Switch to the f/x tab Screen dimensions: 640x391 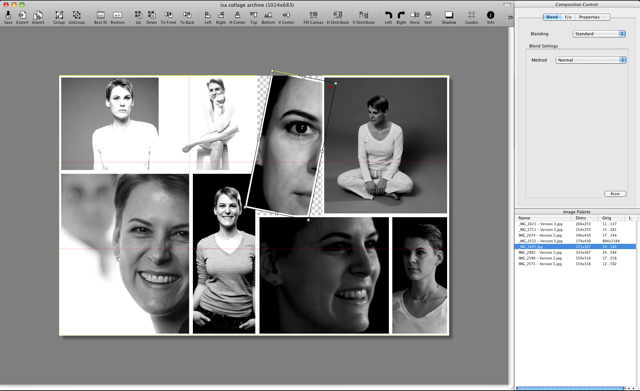tap(568, 17)
